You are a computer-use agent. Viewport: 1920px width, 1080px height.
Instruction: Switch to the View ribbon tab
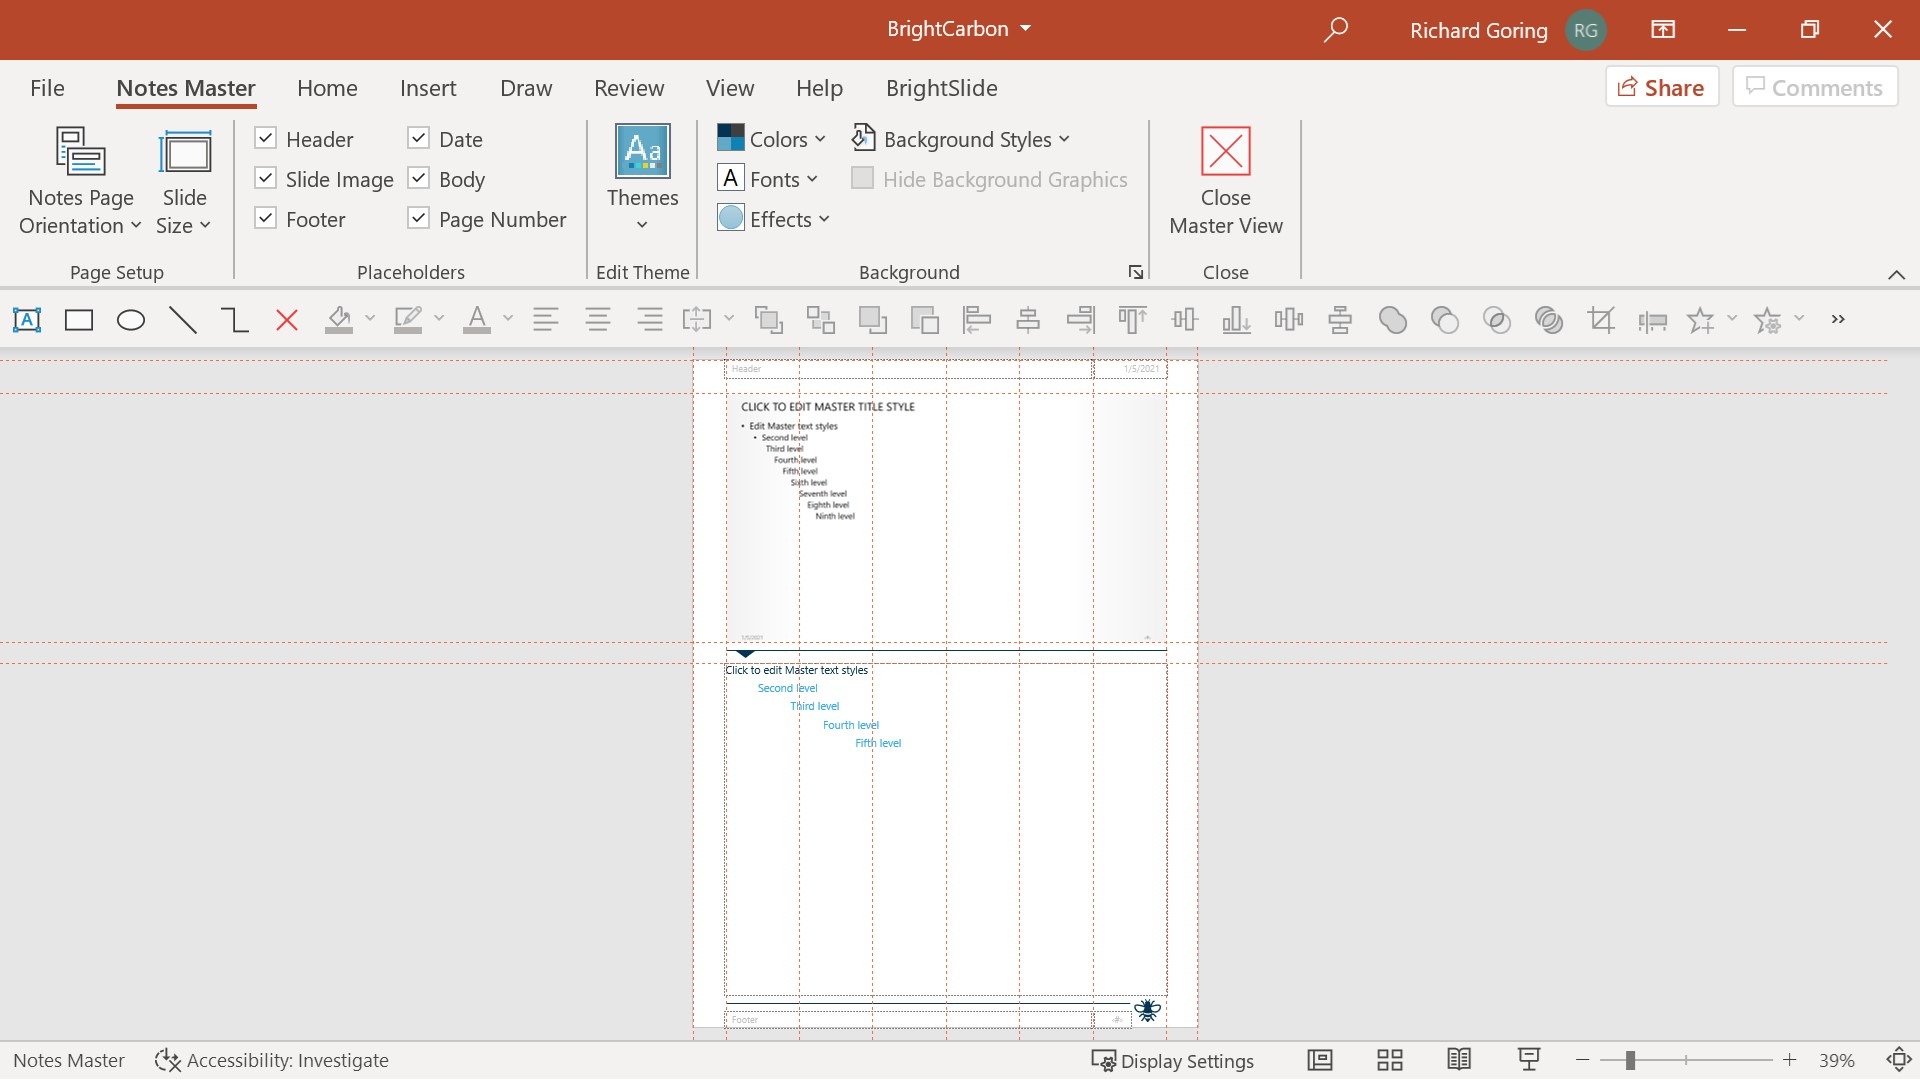729,87
